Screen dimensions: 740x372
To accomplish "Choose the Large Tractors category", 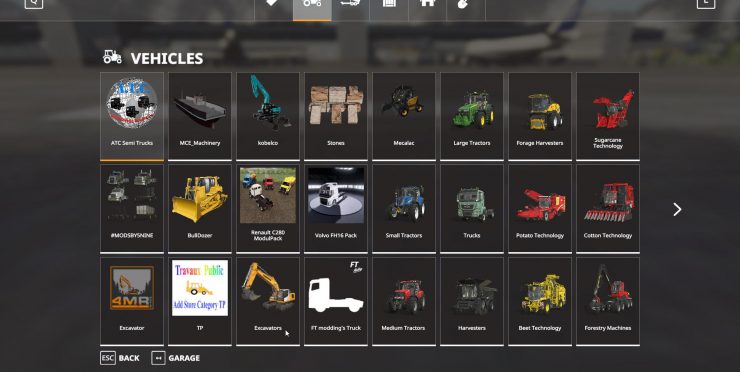I will [471, 116].
